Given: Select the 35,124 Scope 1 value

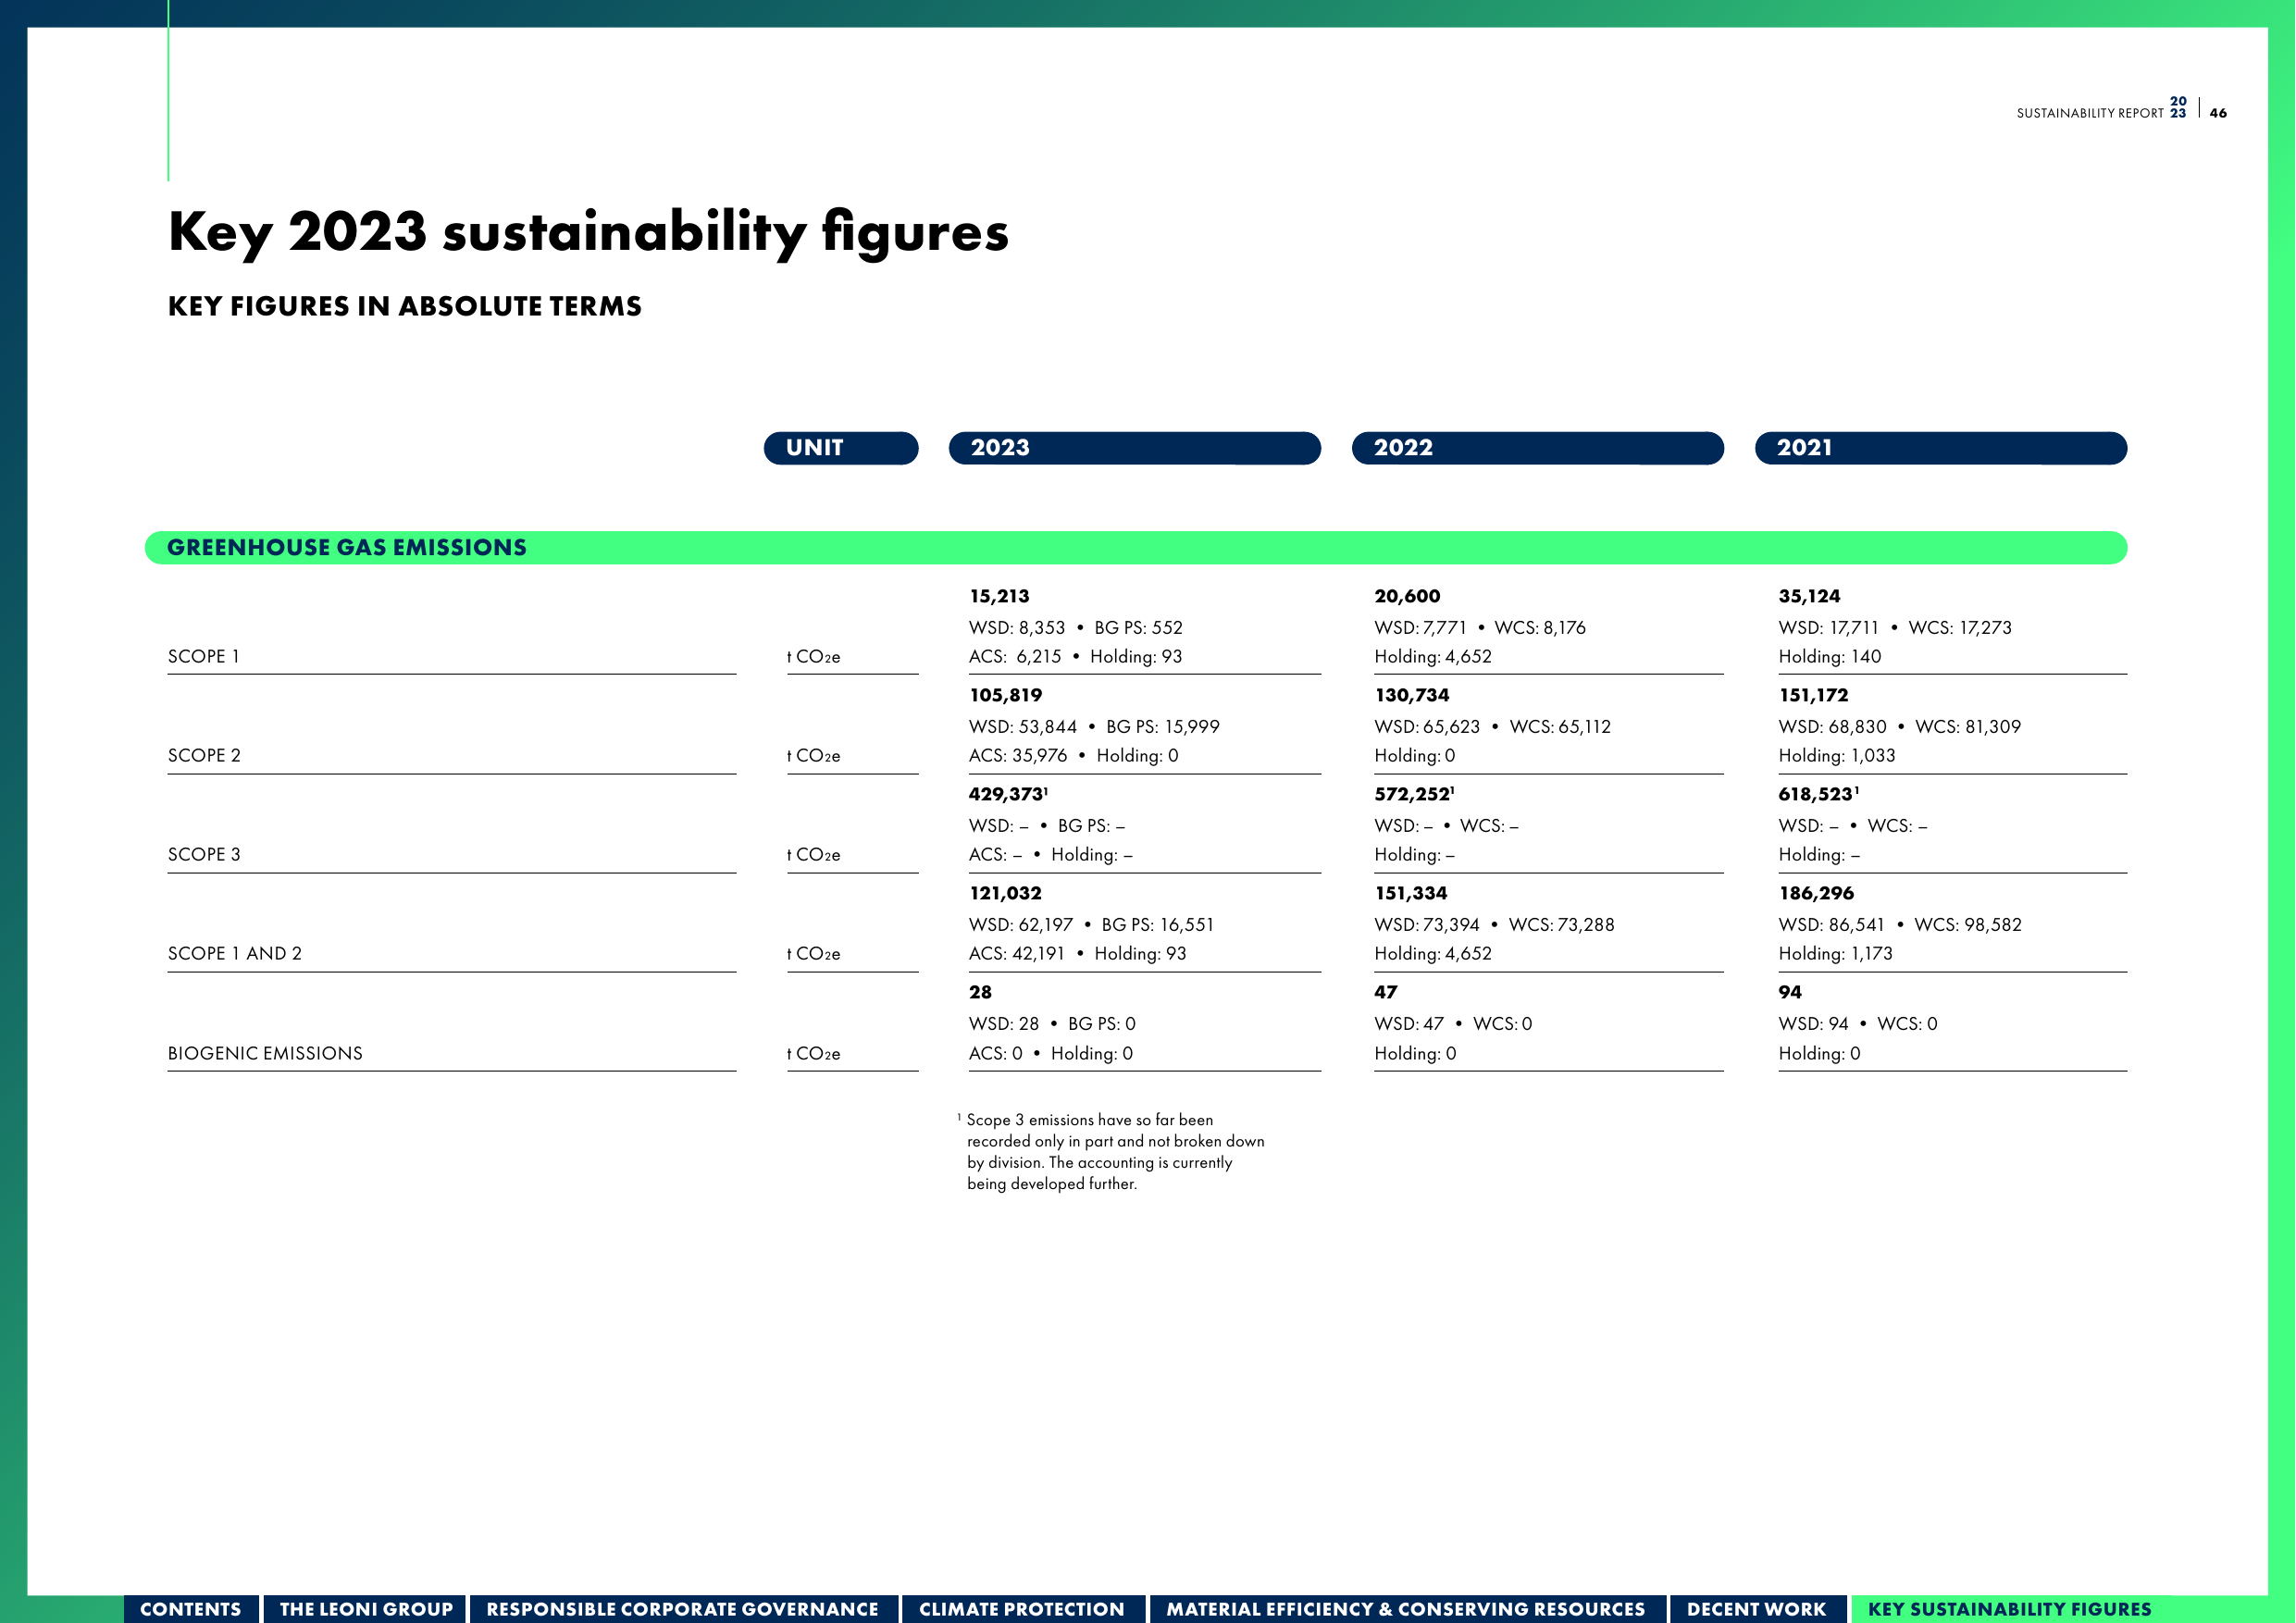Looking at the screenshot, I should [x=1810, y=596].
